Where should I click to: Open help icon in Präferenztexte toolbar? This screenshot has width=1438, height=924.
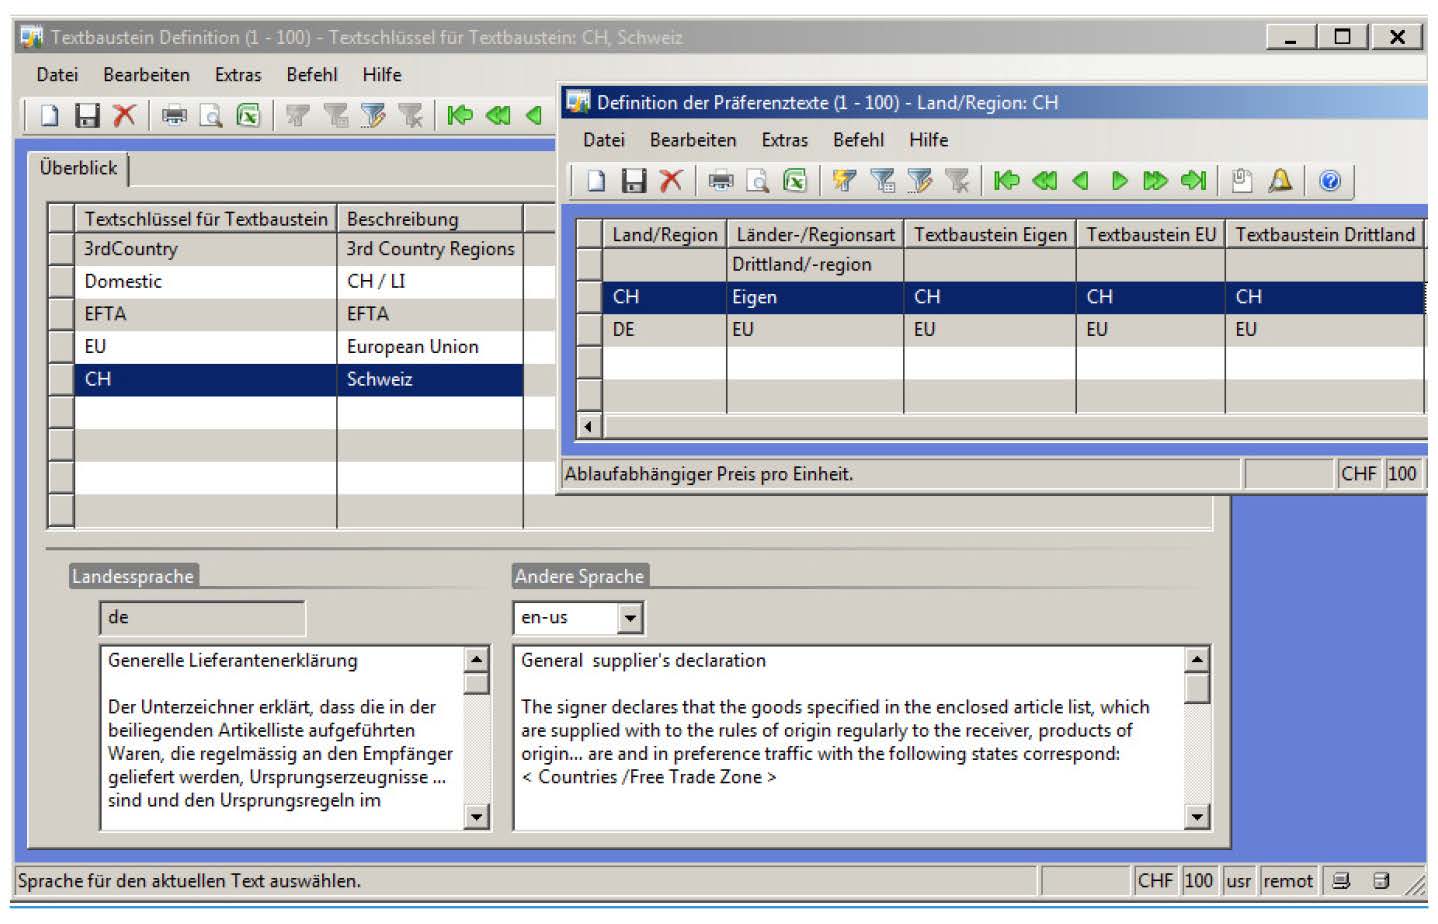point(1330,180)
